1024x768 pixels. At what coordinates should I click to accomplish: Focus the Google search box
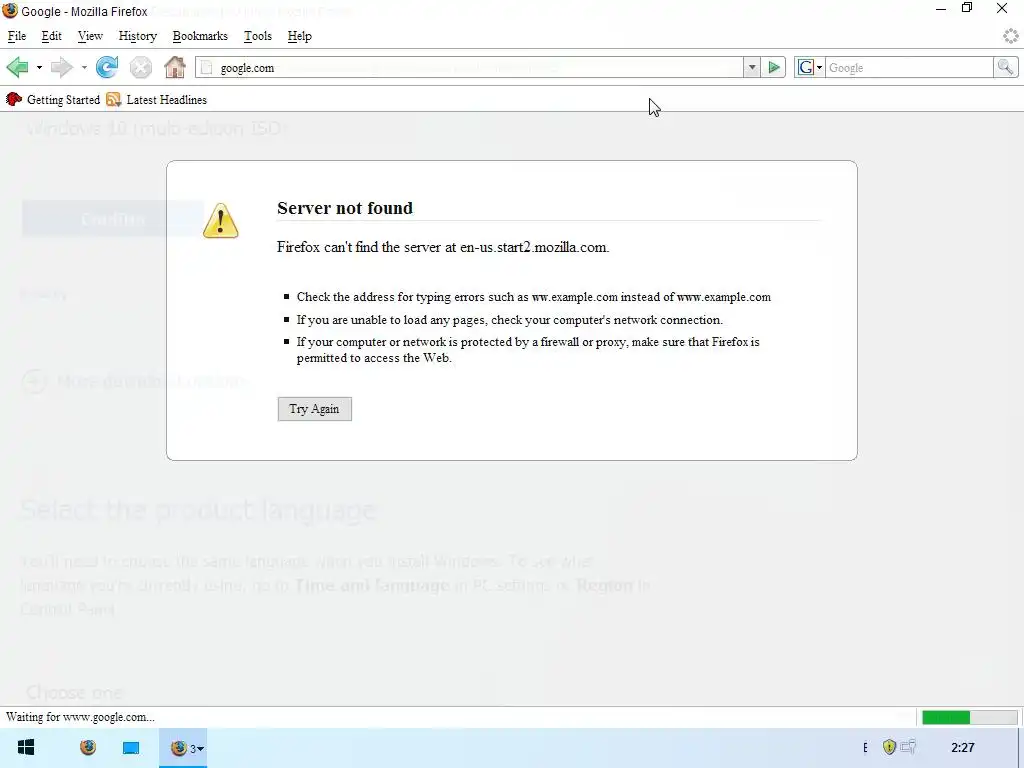[909, 68]
